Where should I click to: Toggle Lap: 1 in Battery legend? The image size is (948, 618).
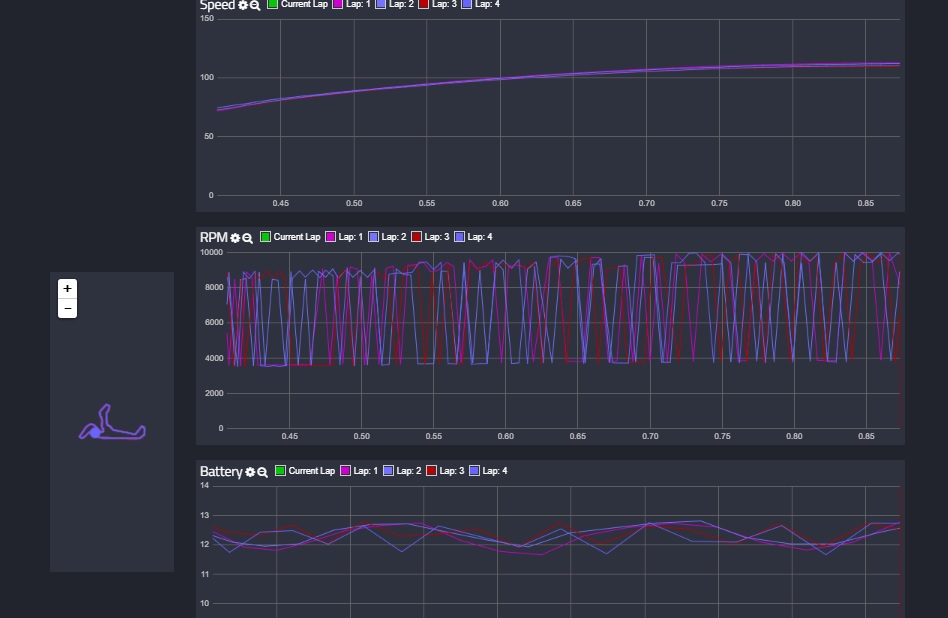(x=359, y=470)
